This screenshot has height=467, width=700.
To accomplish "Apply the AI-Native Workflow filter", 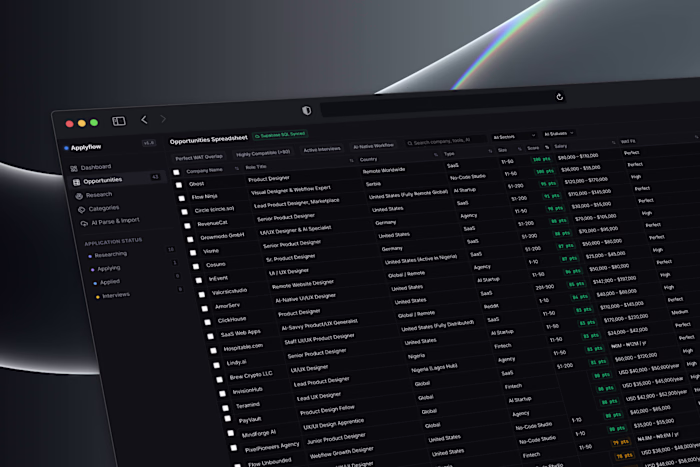I will (373, 146).
